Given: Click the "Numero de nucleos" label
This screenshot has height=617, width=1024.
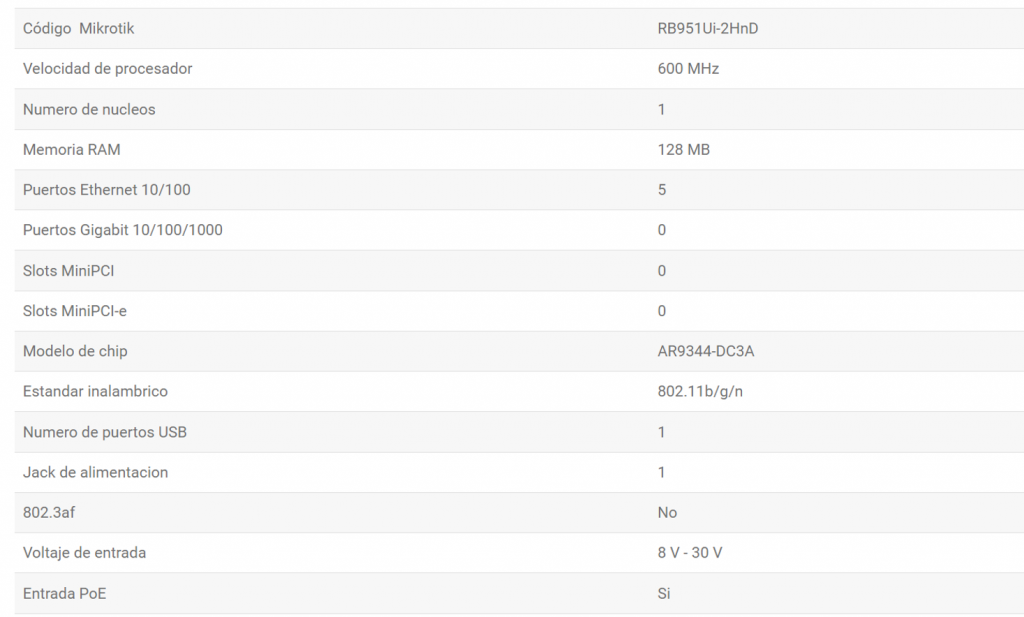Looking at the screenshot, I should click(x=89, y=109).
